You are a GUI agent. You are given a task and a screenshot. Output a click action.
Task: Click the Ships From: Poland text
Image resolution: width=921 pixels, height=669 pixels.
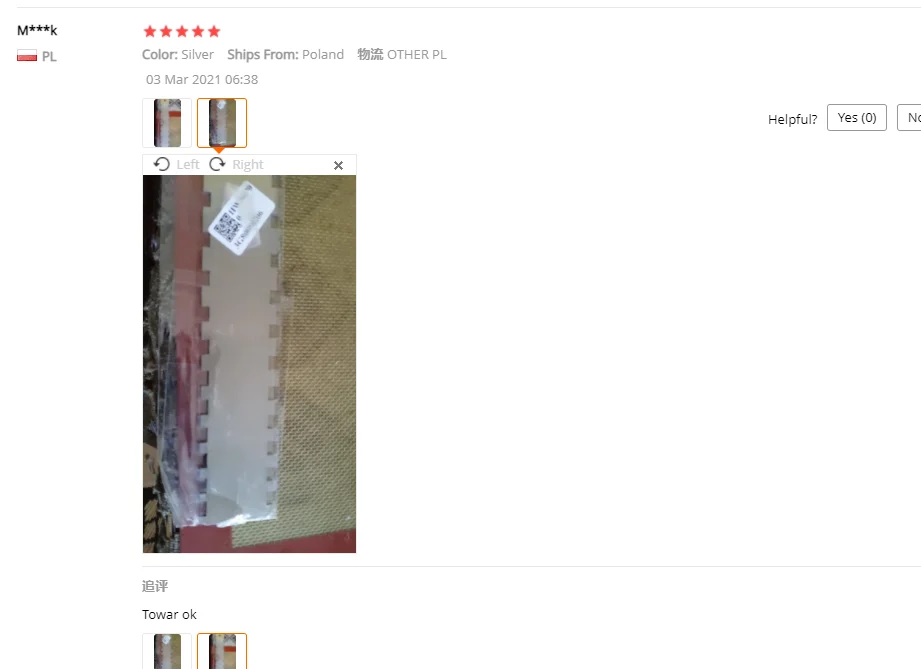point(285,55)
